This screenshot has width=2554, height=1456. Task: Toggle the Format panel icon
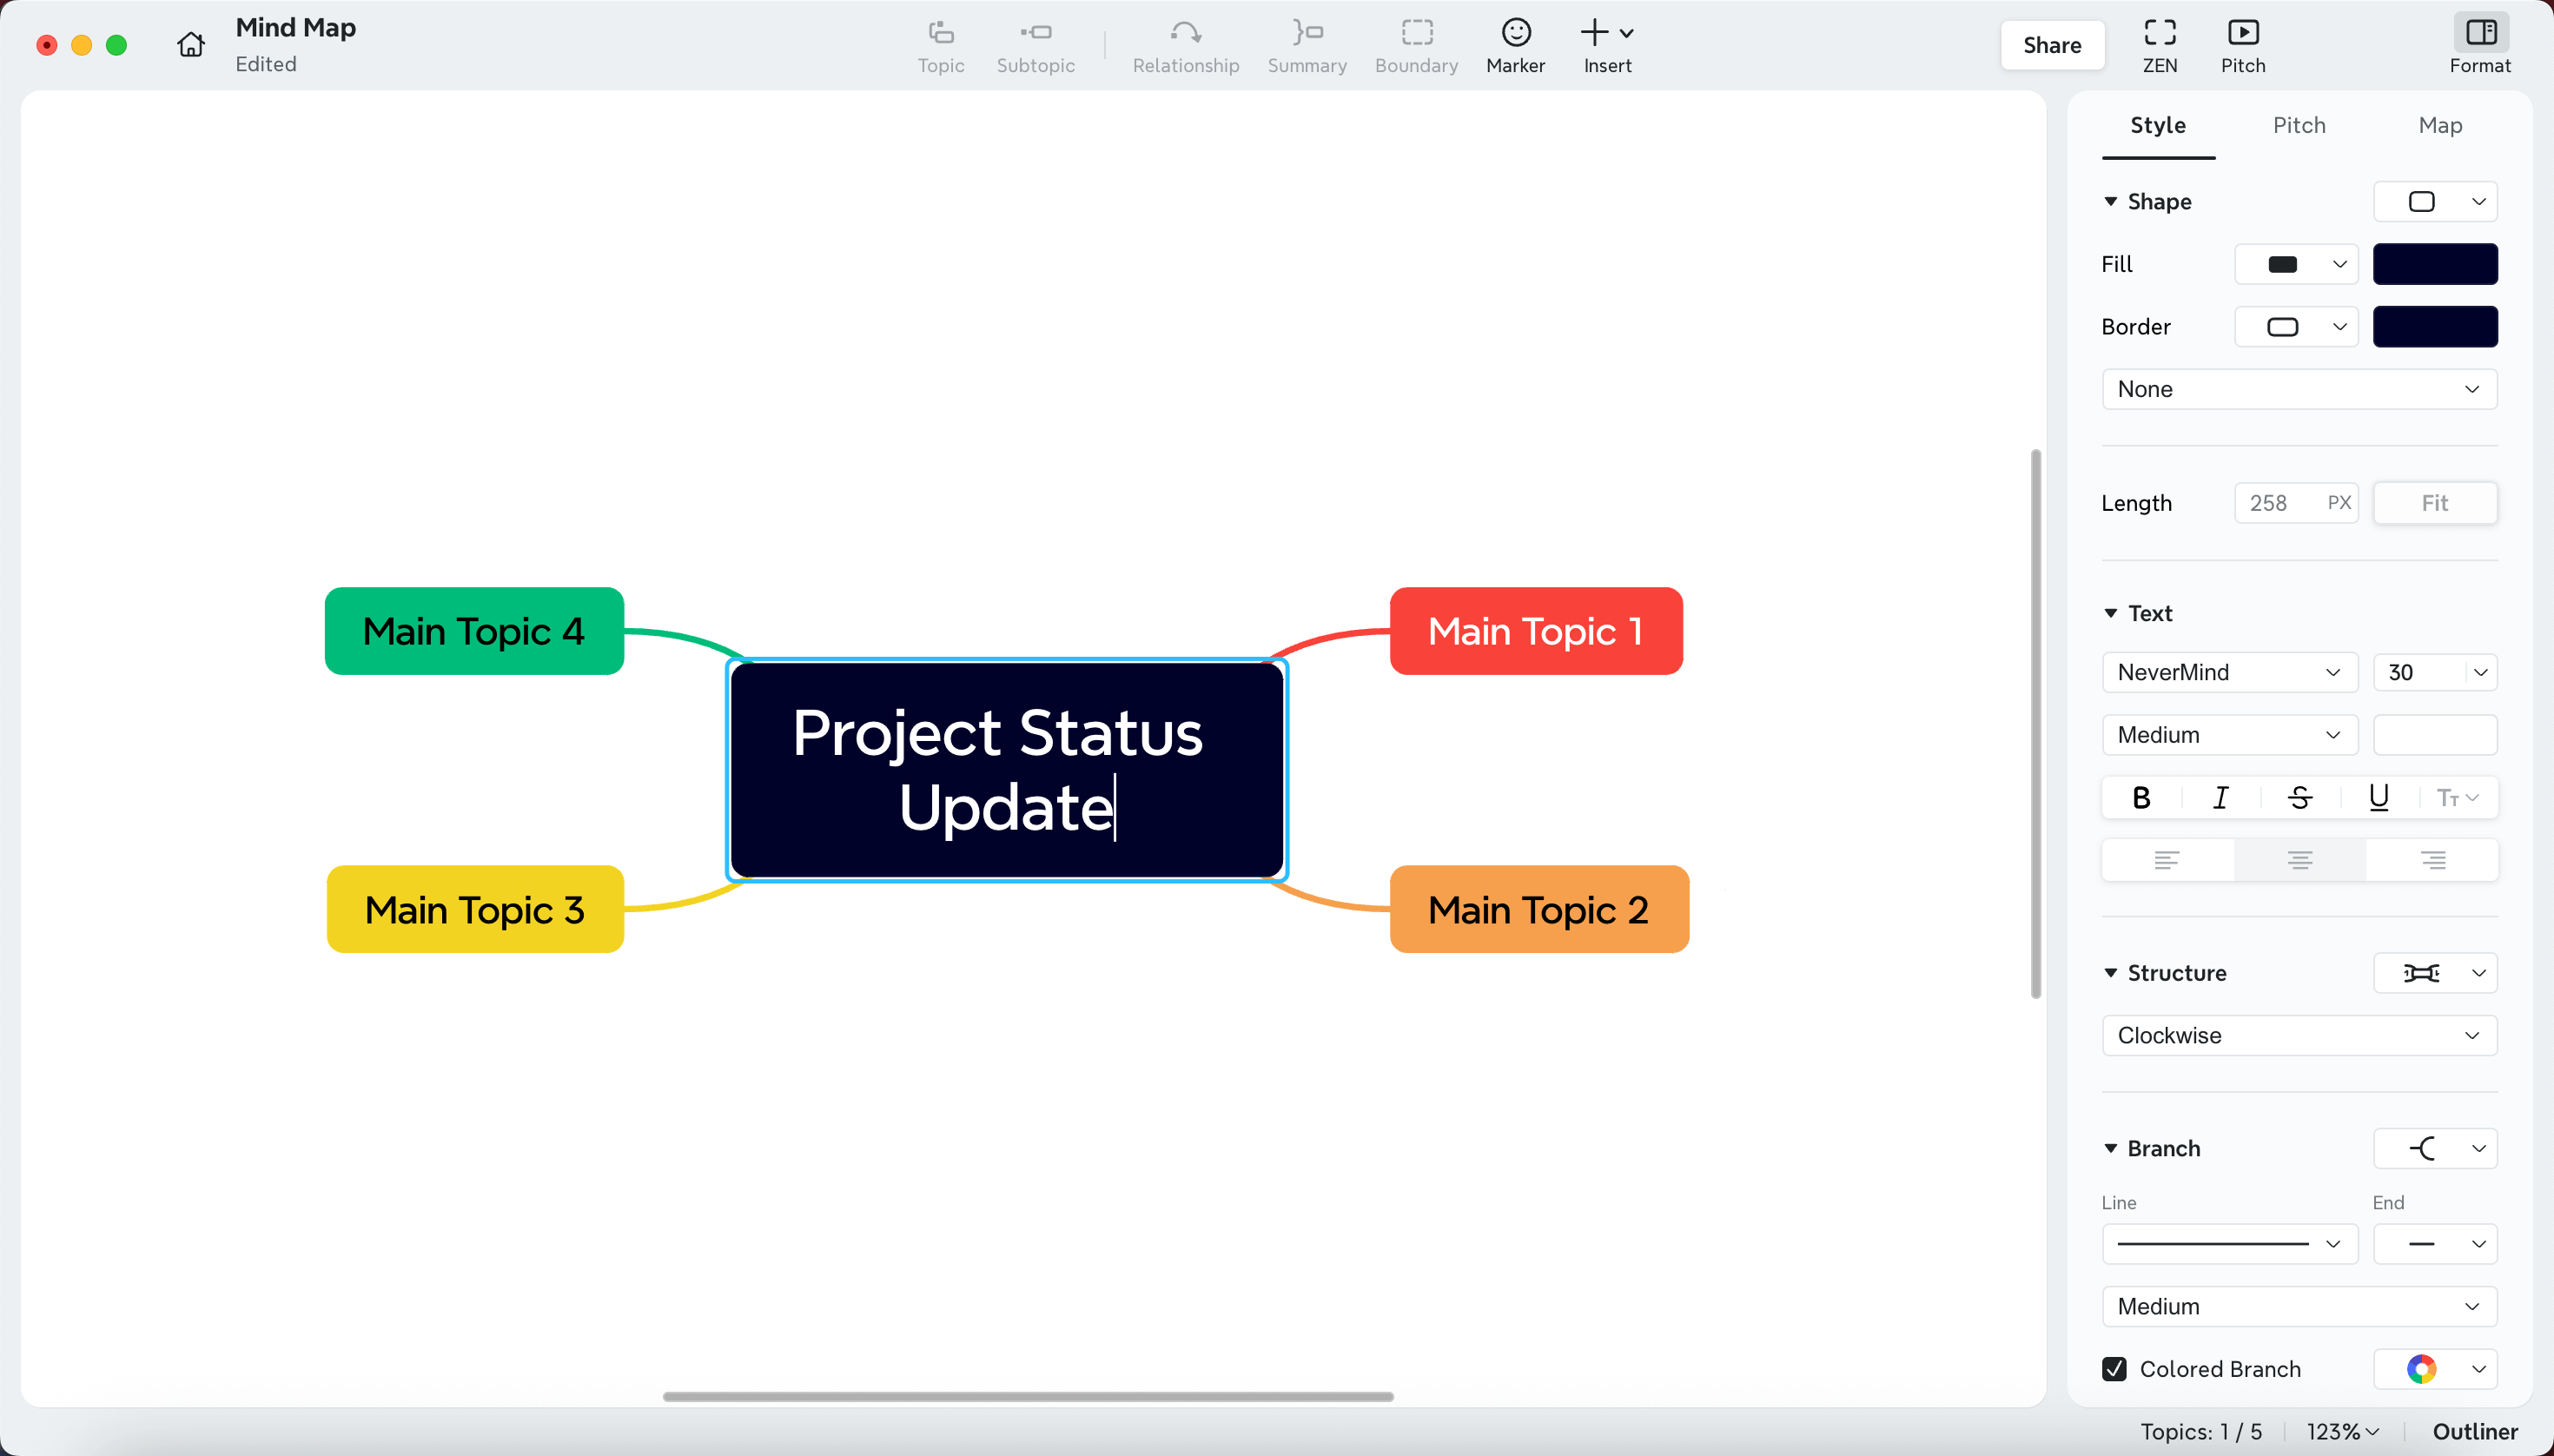click(x=2479, y=34)
